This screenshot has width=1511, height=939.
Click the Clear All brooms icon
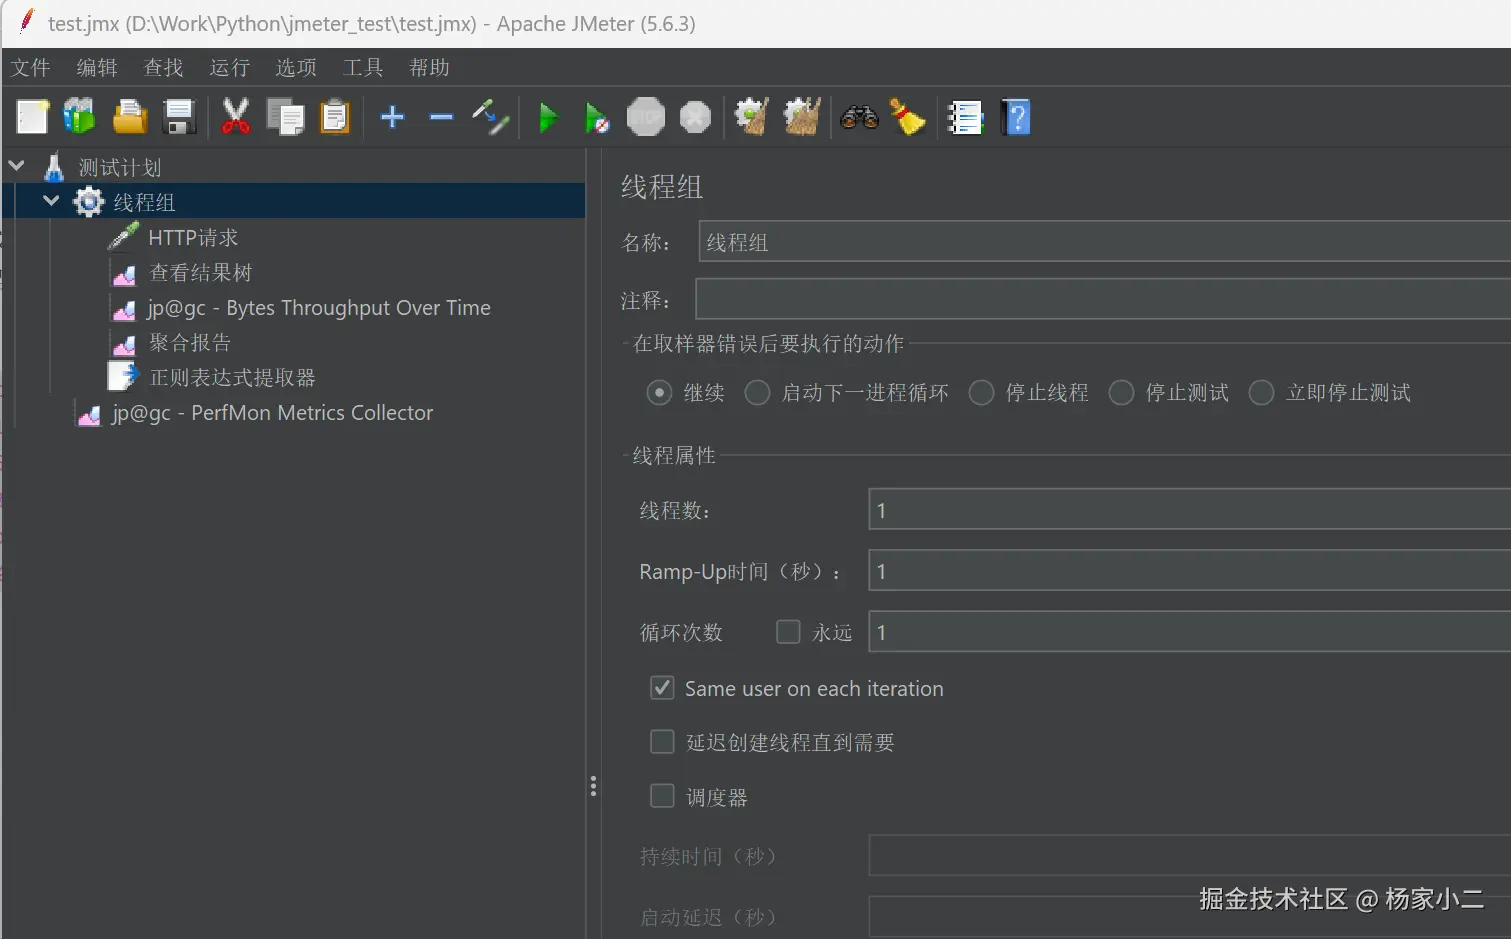pos(802,117)
